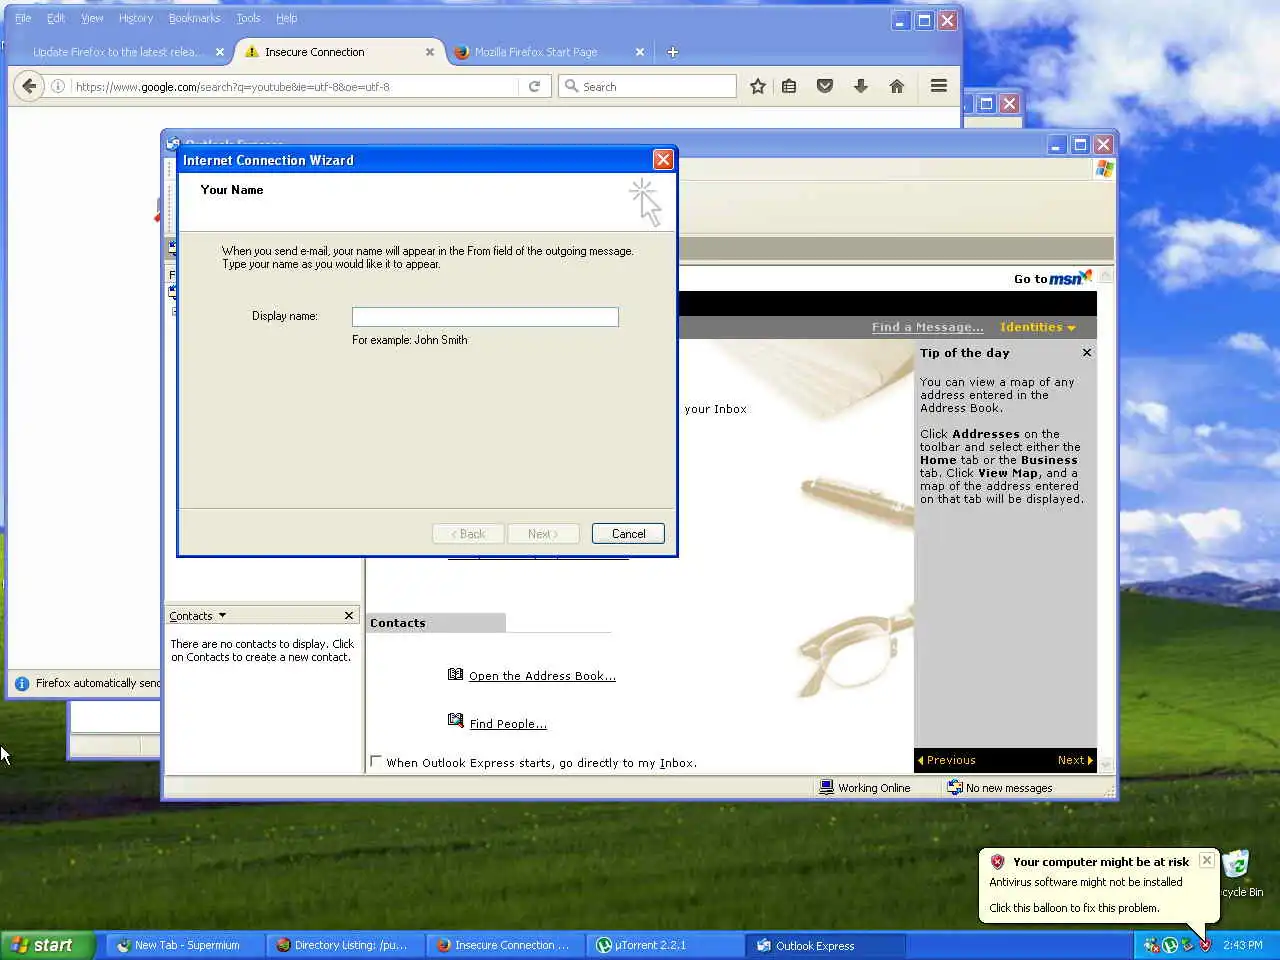Click the µTorrent tray icon
Viewport: 1280px width, 960px height.
pos(1169,945)
